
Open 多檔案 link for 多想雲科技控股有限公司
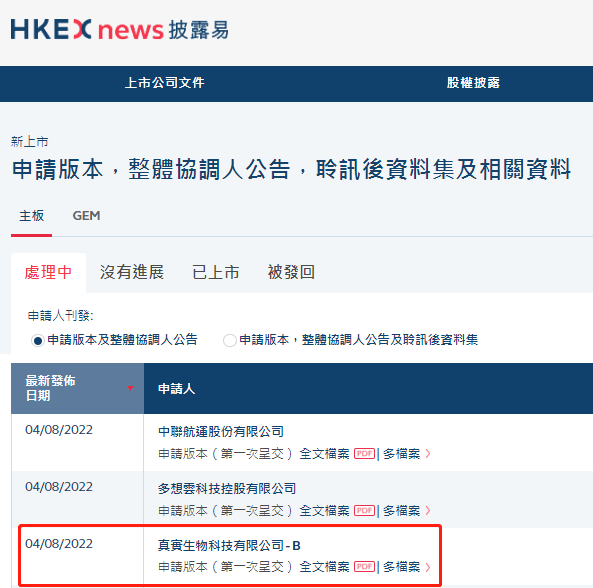401,510
